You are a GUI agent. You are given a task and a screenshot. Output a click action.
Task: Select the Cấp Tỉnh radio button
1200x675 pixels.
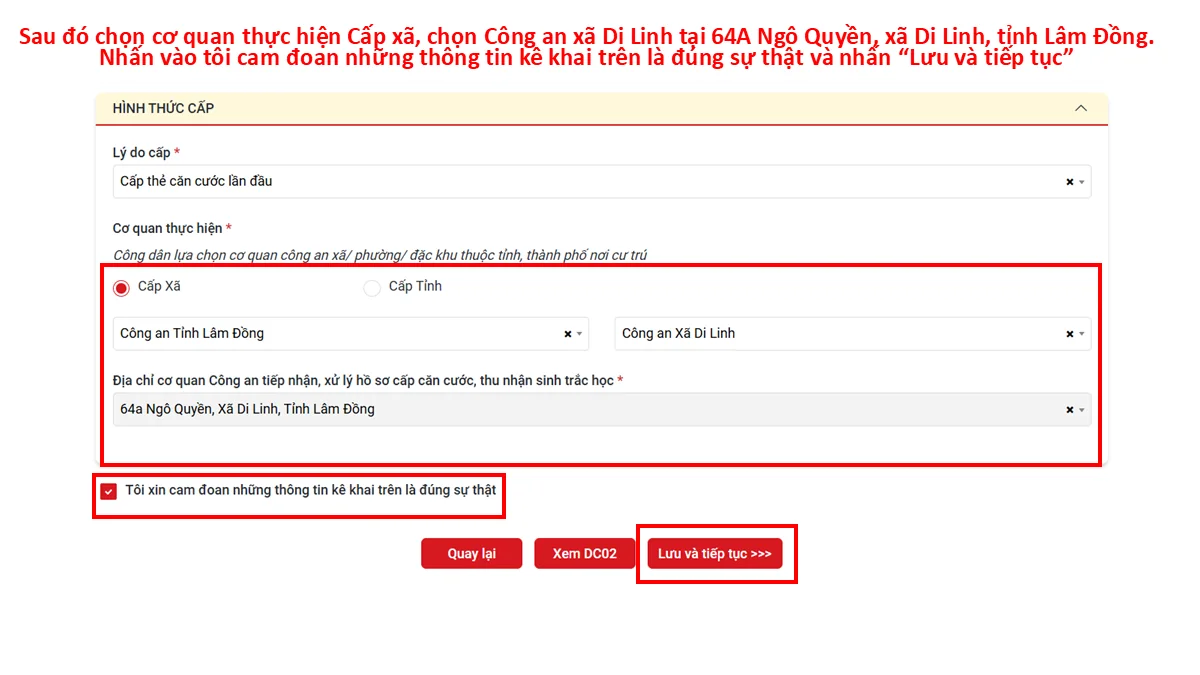point(372,288)
